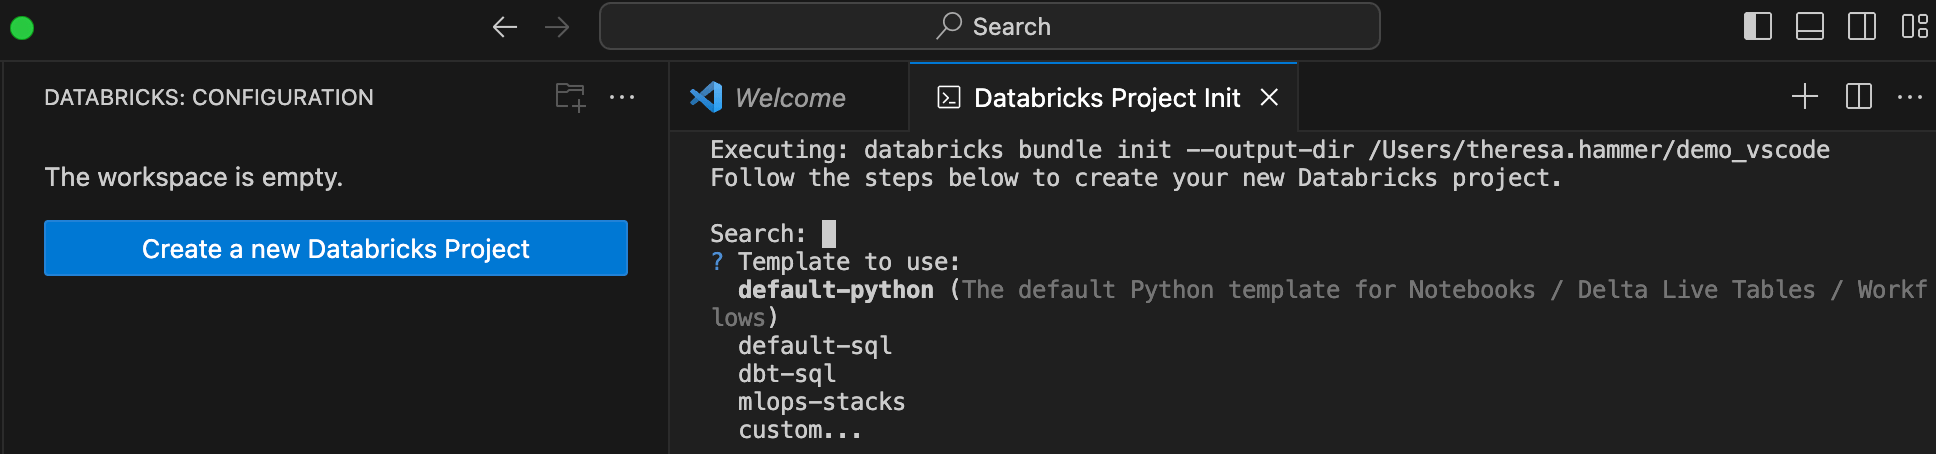The height and width of the screenshot is (454, 1936).
Task: Split the editor with the split icon
Action: coord(1858,97)
